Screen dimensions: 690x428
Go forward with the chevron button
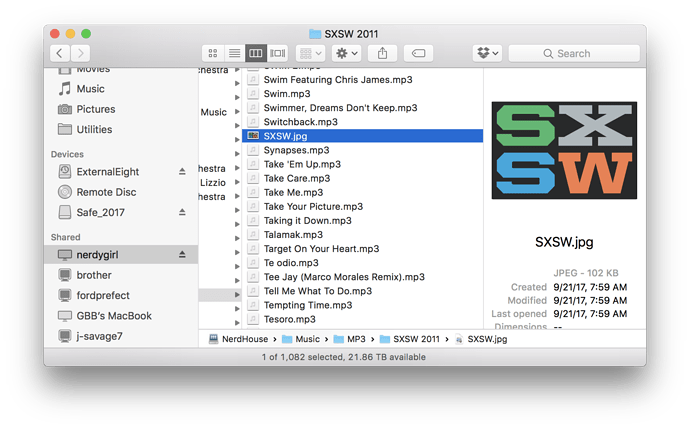(x=81, y=53)
